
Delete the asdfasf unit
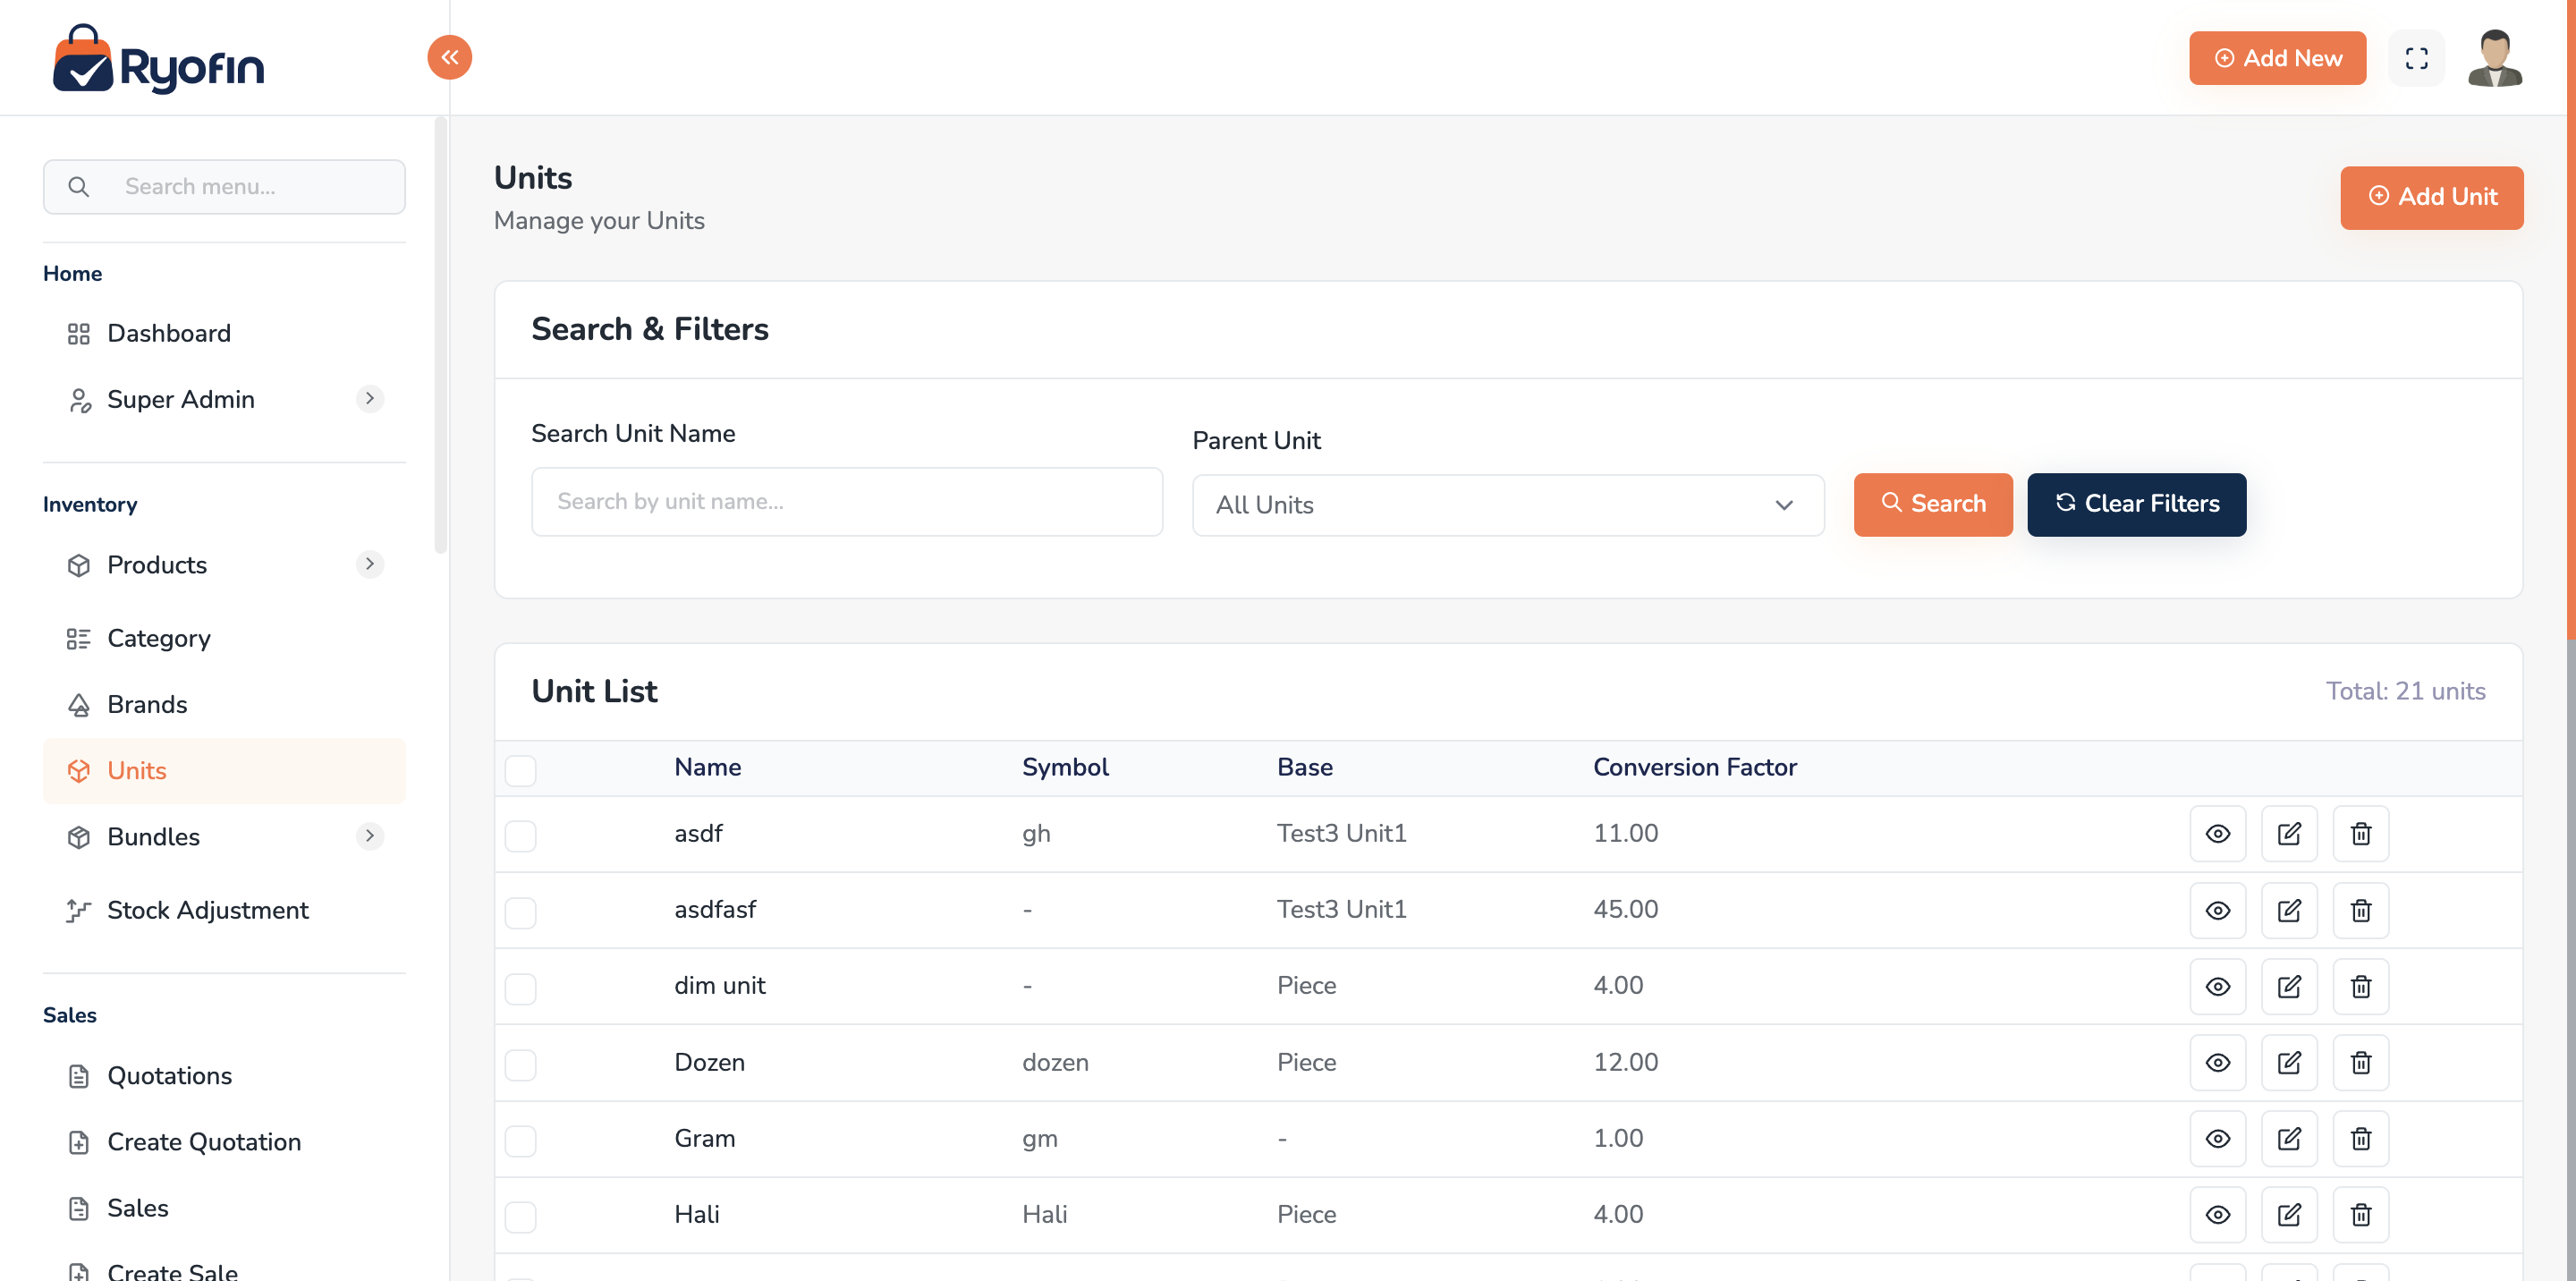tap(2360, 910)
